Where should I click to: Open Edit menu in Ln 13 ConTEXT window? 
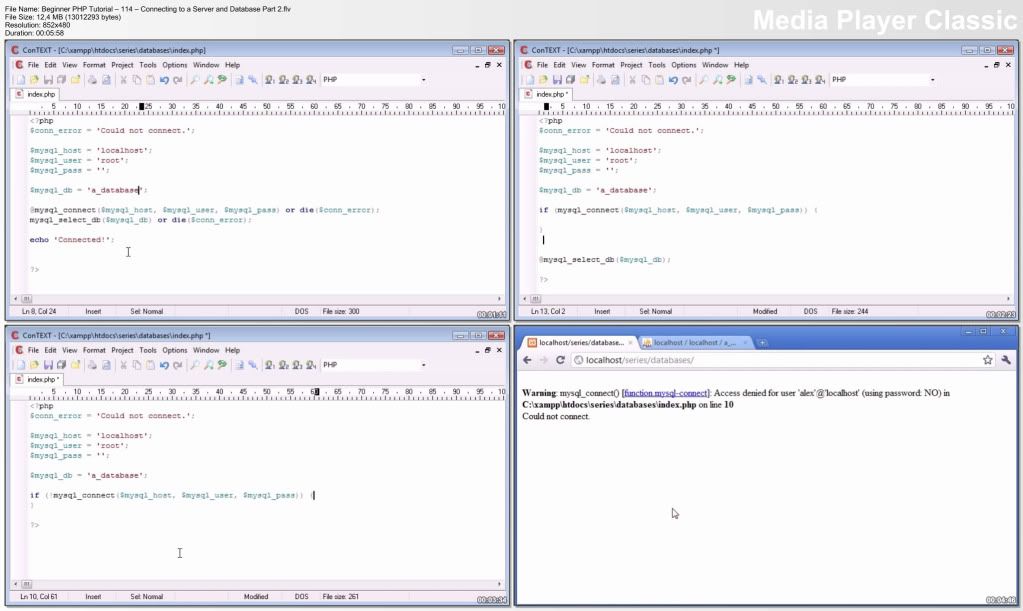(x=560, y=65)
